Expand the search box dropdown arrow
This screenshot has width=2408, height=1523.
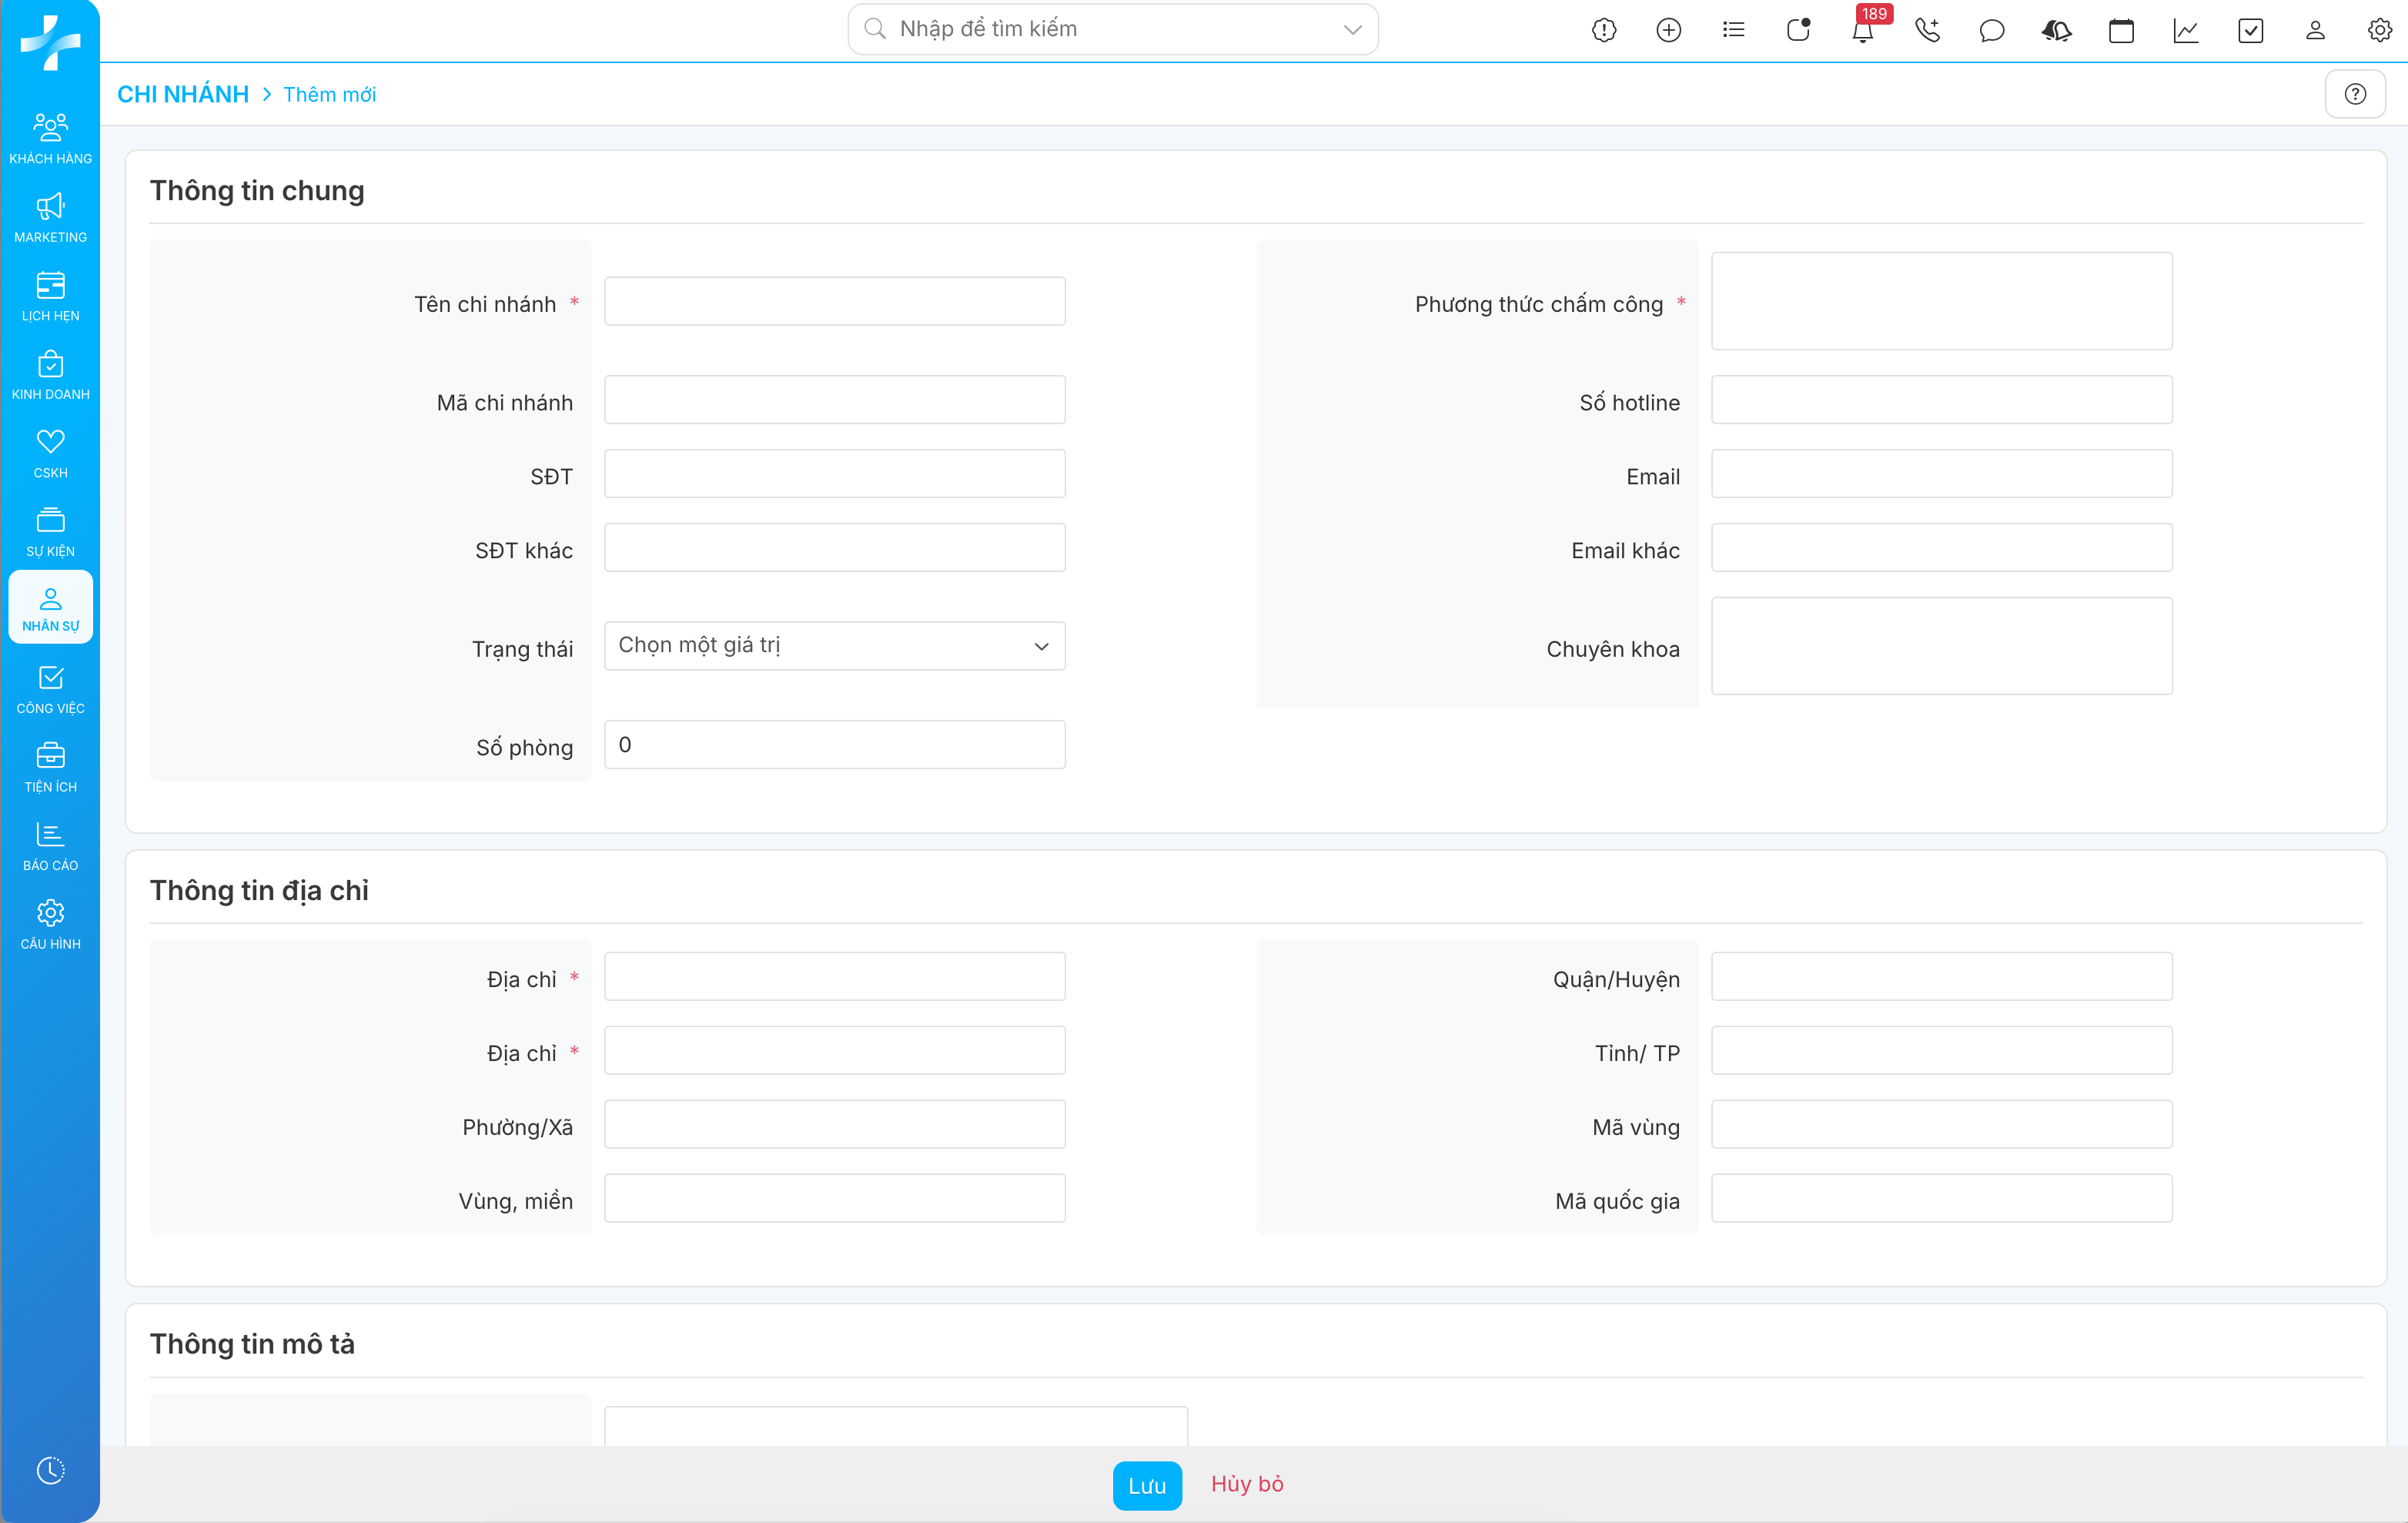(1352, 29)
